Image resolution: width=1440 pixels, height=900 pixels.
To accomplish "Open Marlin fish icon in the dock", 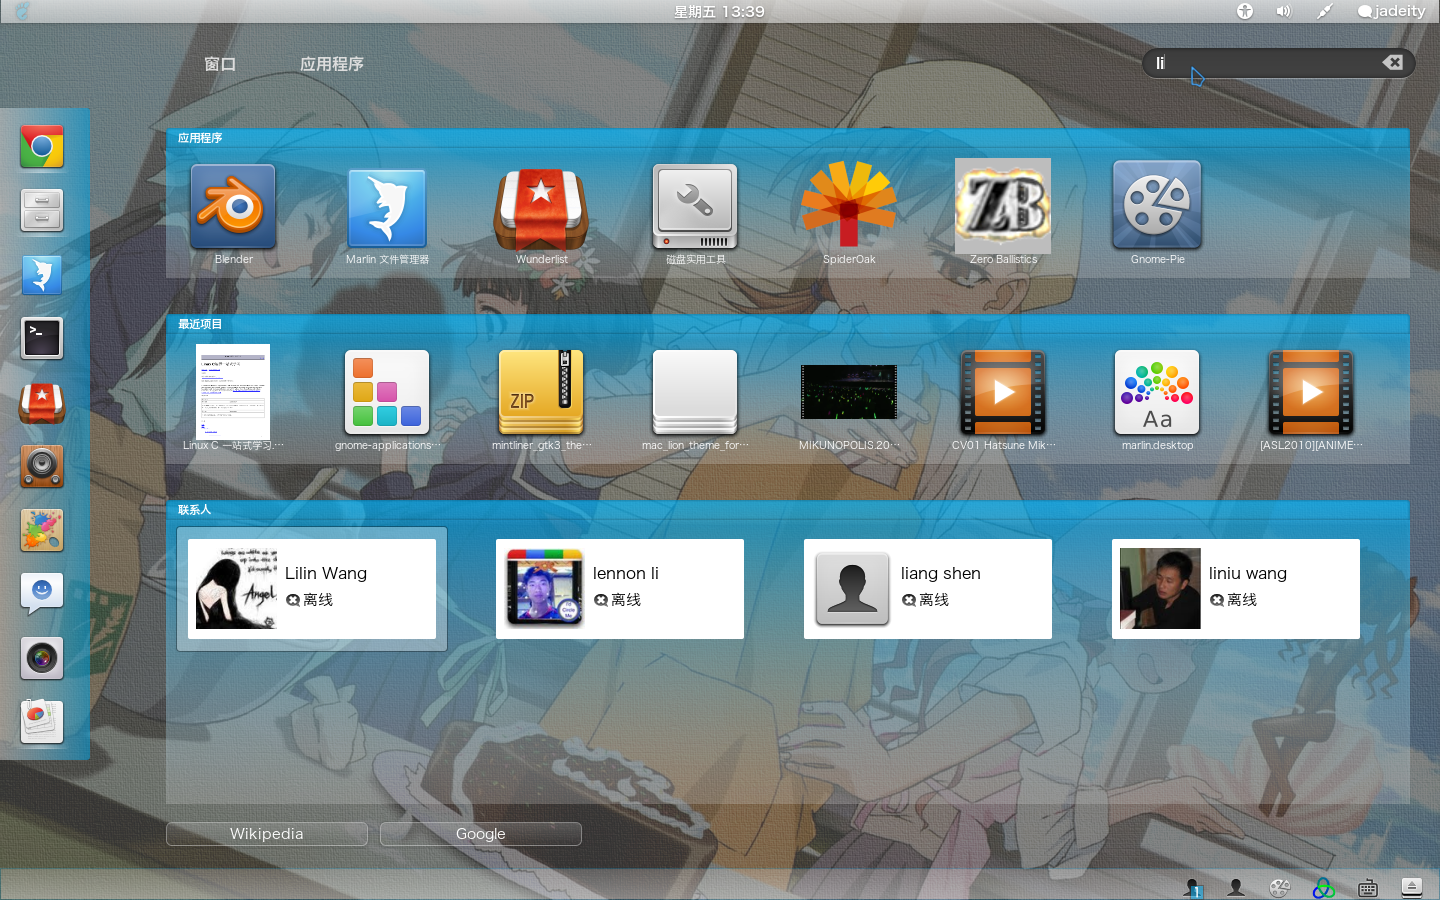I will pyautogui.click(x=42, y=275).
